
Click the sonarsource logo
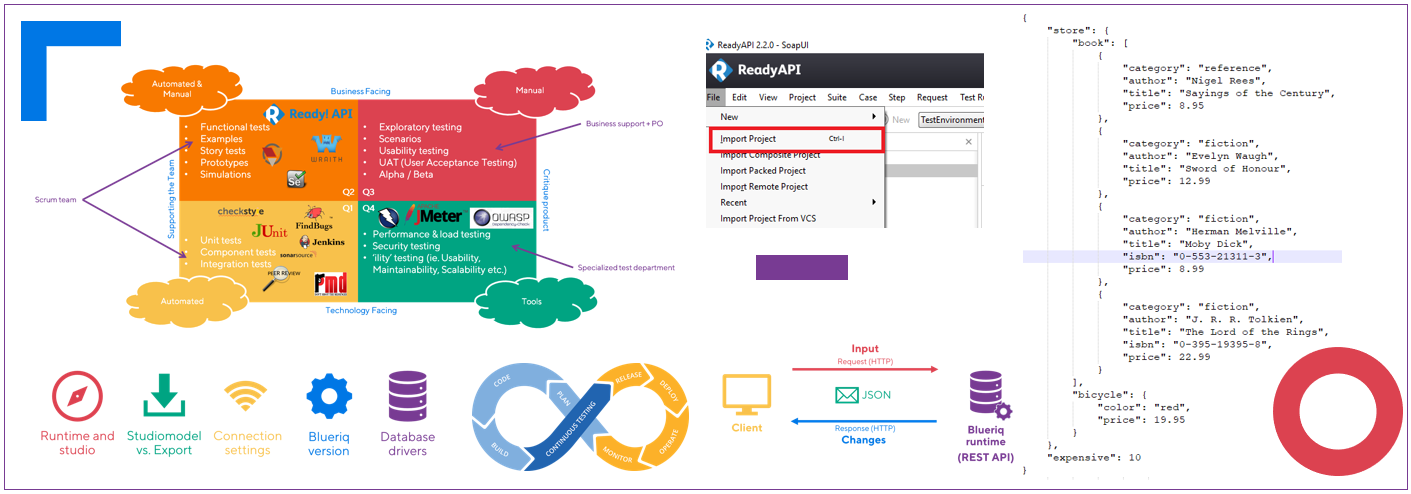coord(296,256)
